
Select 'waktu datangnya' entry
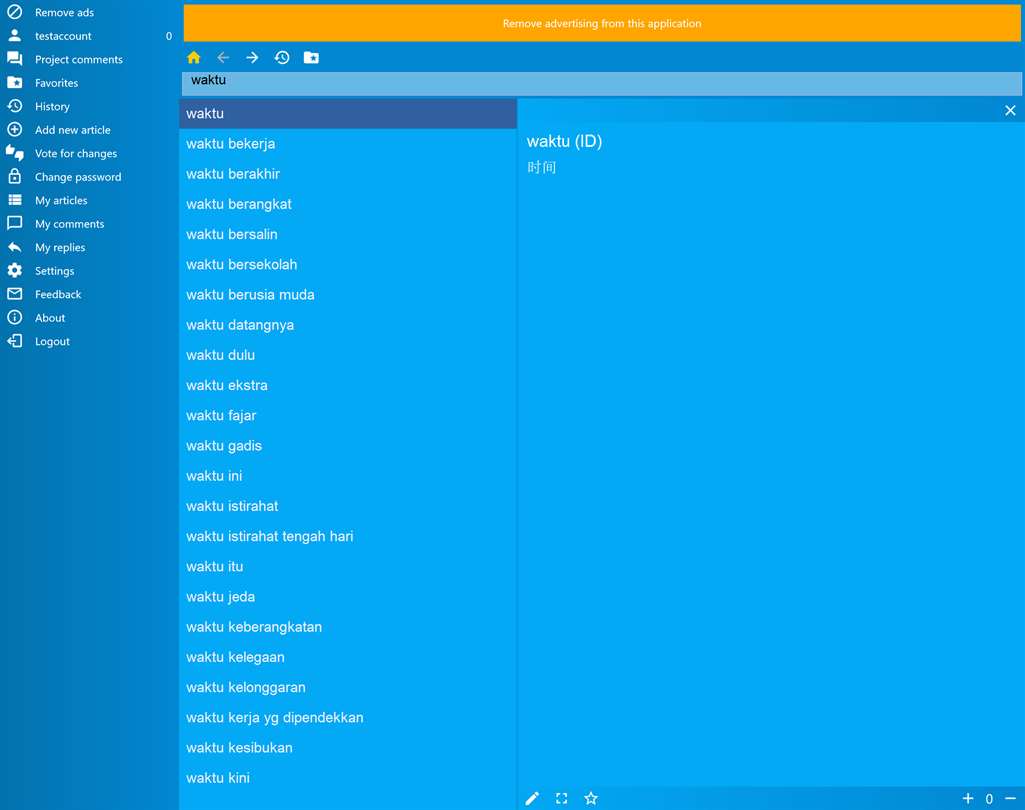point(348,325)
